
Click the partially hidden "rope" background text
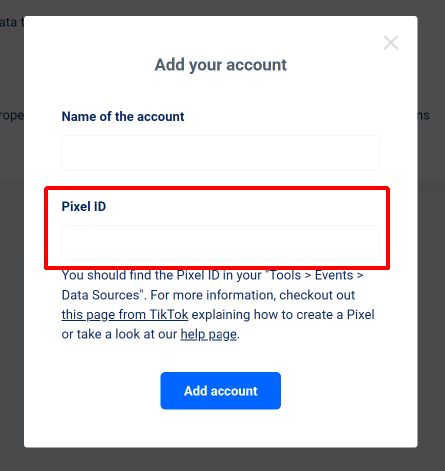tap(12, 116)
